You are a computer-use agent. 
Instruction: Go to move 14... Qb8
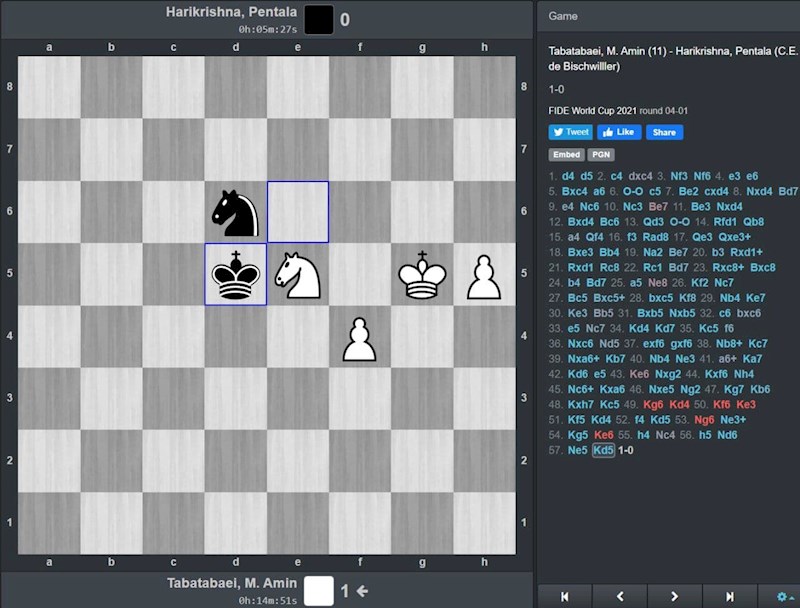[x=753, y=222]
